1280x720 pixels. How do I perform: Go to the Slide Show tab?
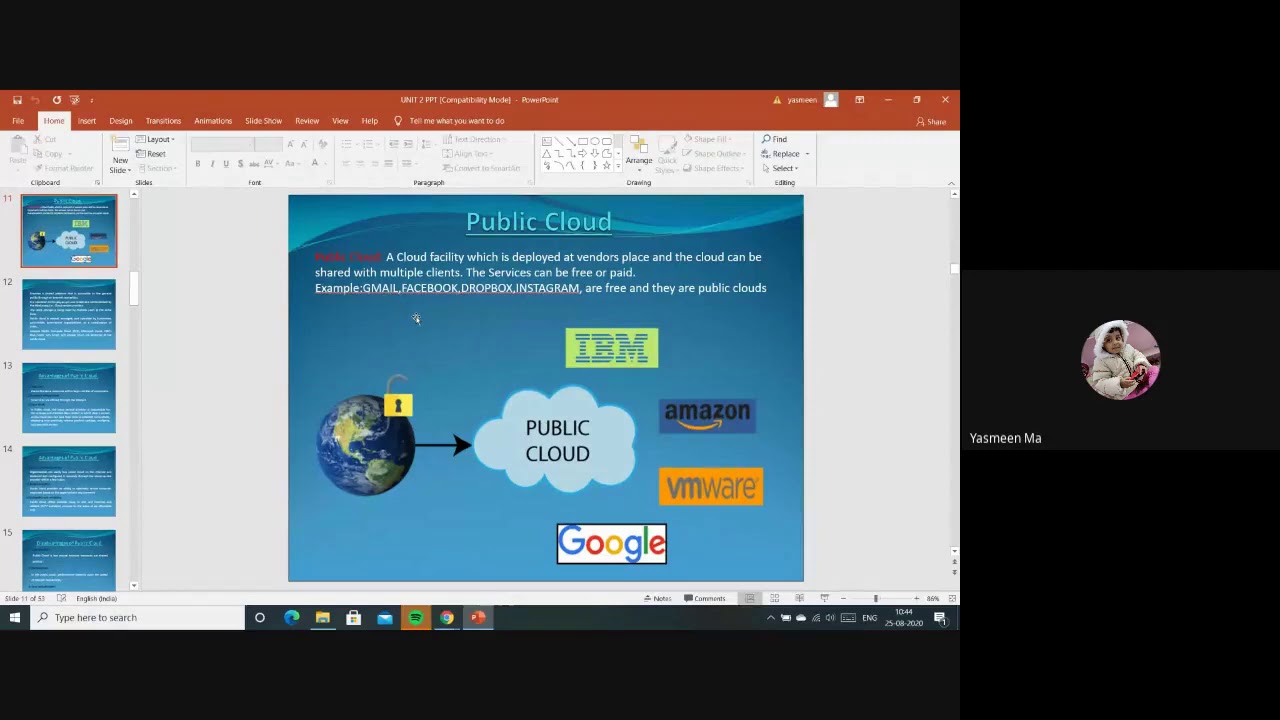tap(264, 121)
